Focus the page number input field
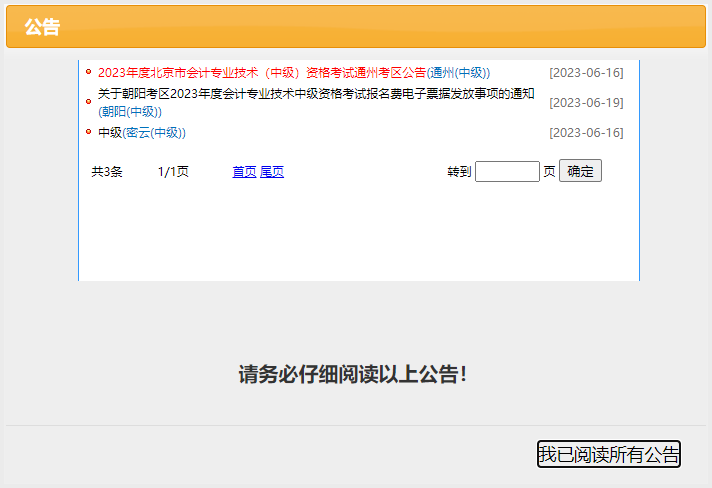This screenshot has height=488, width=712. (507, 172)
